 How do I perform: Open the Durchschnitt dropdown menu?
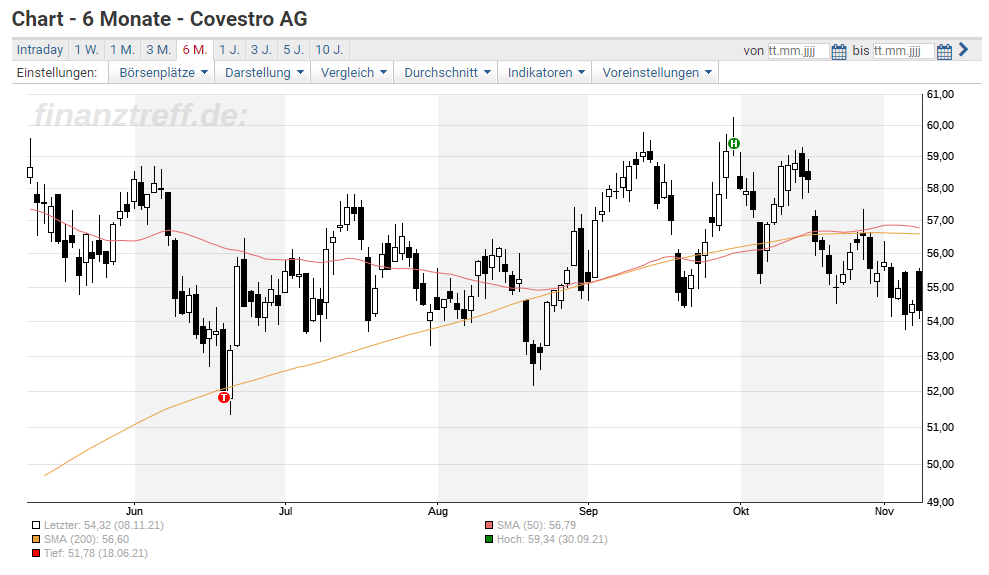[447, 73]
